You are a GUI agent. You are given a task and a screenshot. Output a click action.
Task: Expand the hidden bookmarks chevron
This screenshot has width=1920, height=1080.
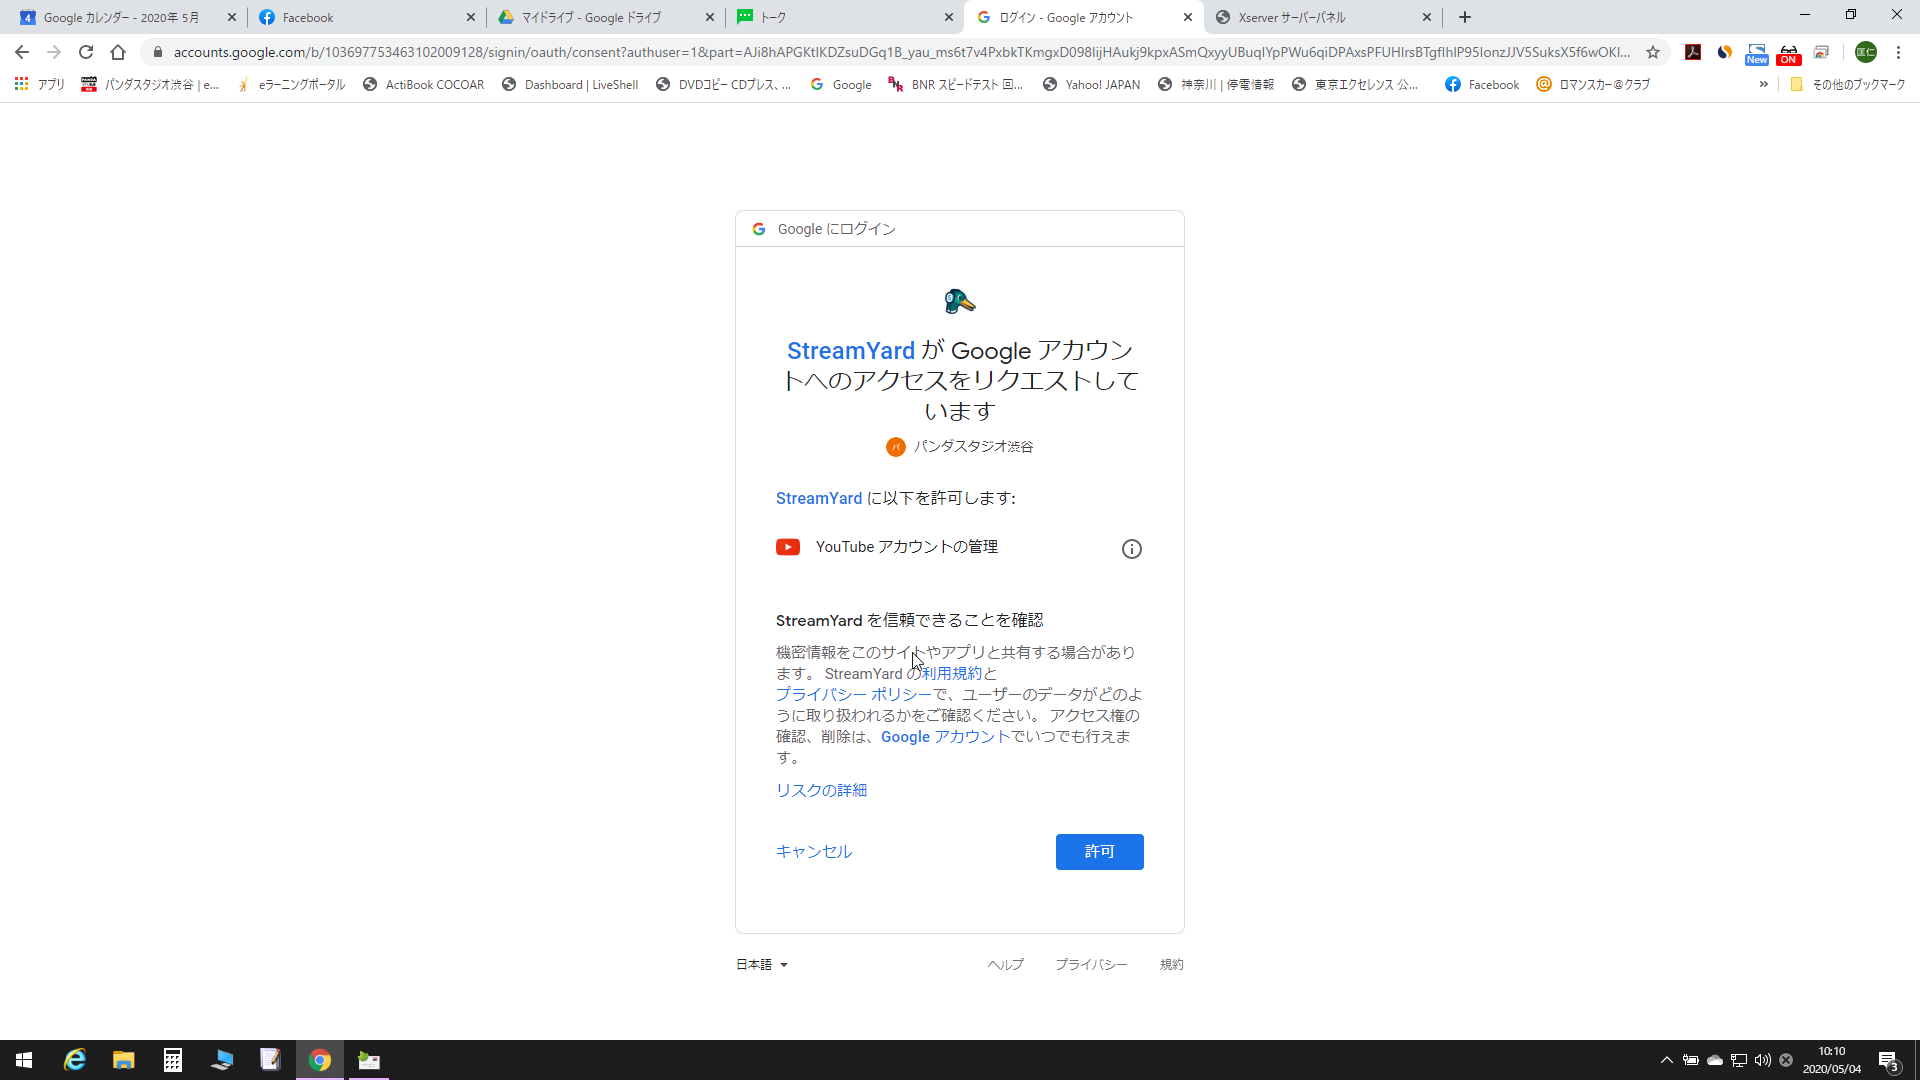(x=1763, y=85)
